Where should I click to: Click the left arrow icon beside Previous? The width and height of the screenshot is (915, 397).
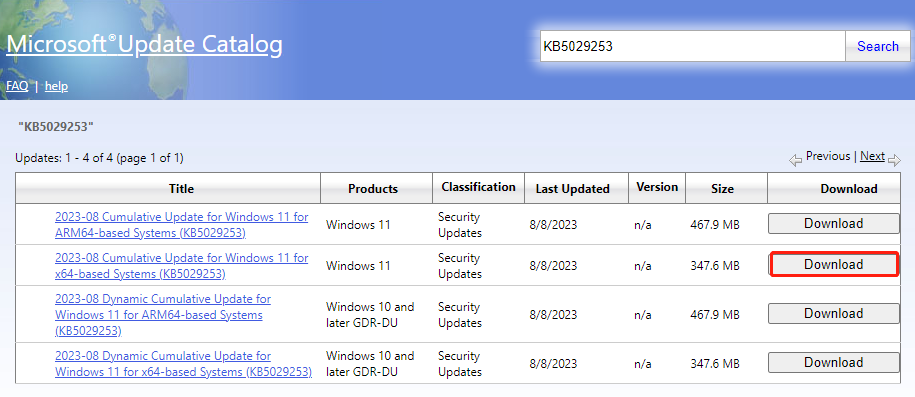[795, 160]
